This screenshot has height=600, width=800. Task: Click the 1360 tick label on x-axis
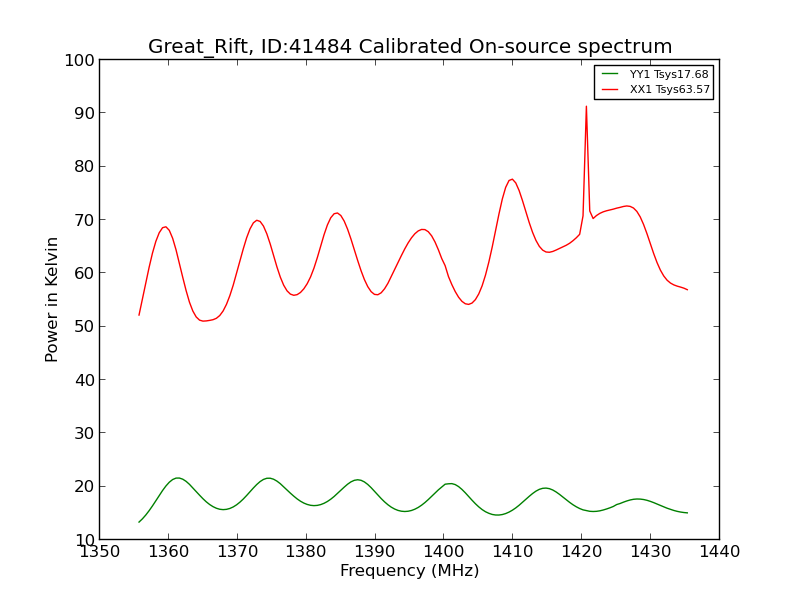point(168,552)
